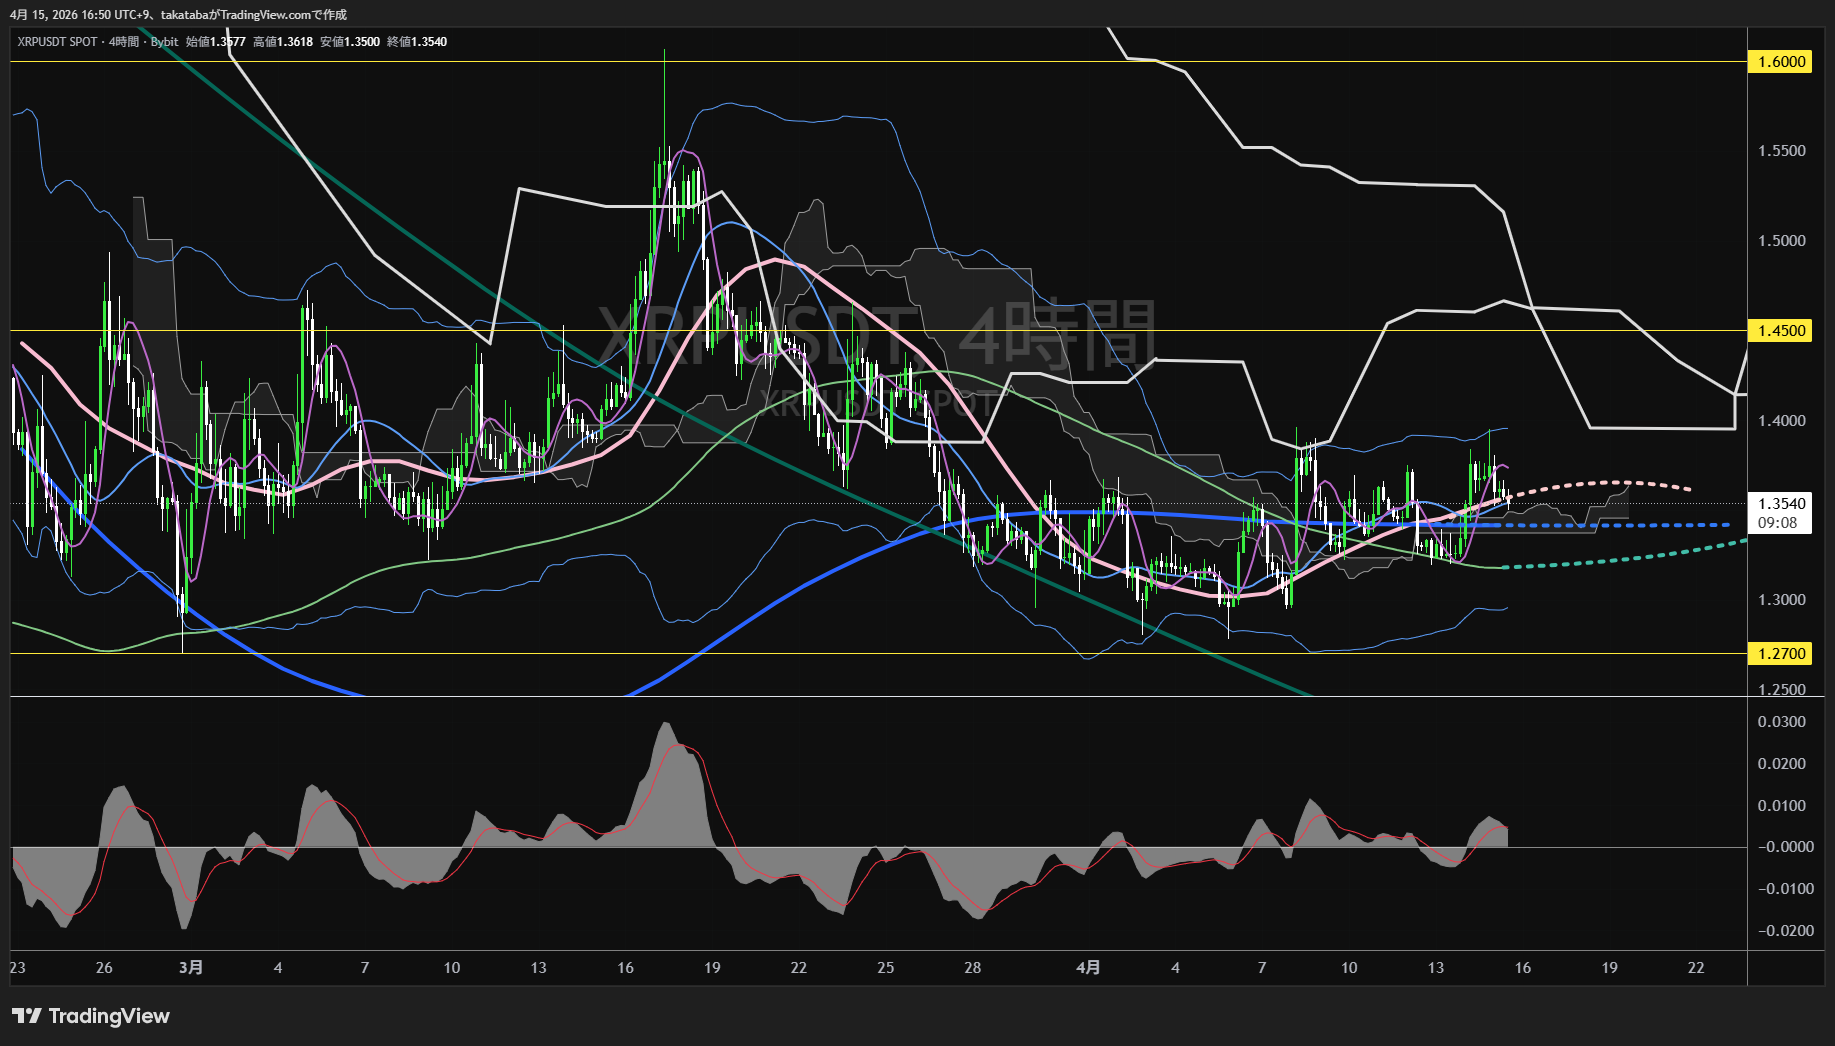Screen dimensions: 1835x1046
Task: Select the yellow 1.4500 price label
Action: [x=1781, y=331]
